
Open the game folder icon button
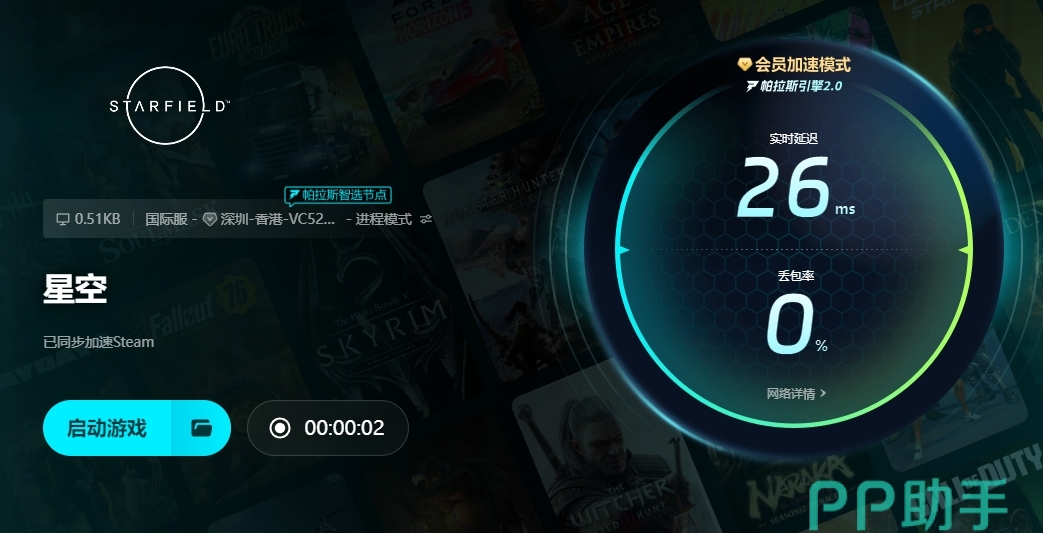[201, 428]
